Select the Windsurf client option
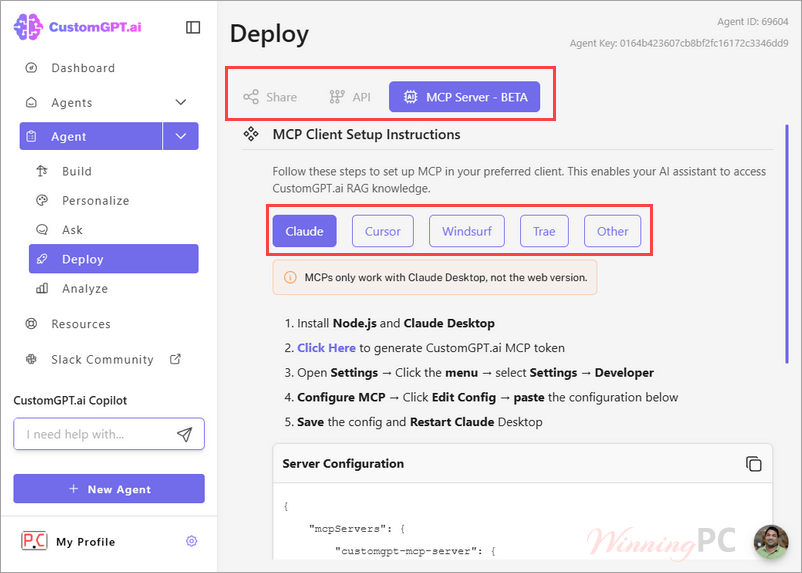Viewport: 802px width, 573px height. click(466, 231)
